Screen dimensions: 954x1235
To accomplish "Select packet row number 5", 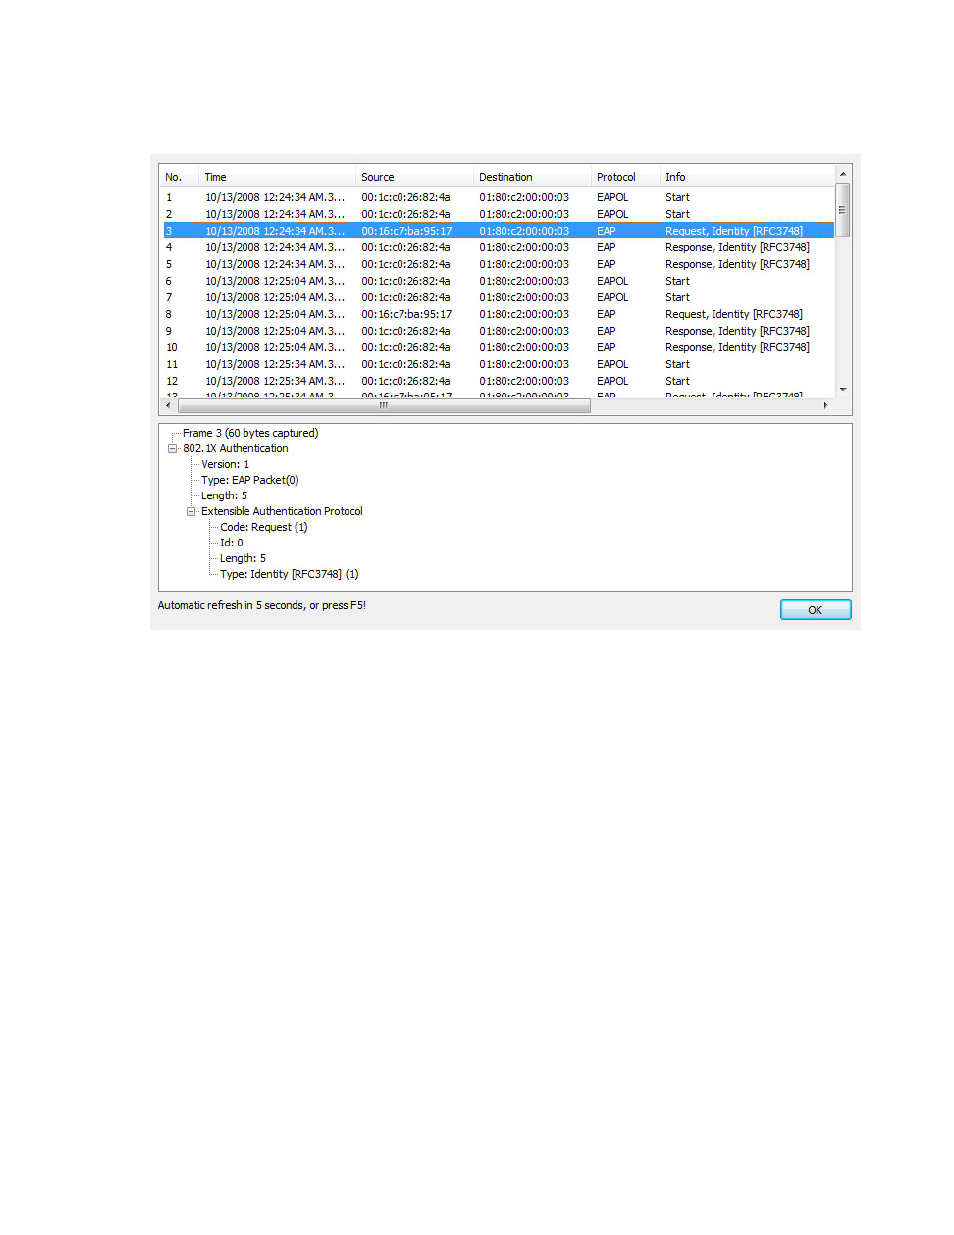I will 498,264.
